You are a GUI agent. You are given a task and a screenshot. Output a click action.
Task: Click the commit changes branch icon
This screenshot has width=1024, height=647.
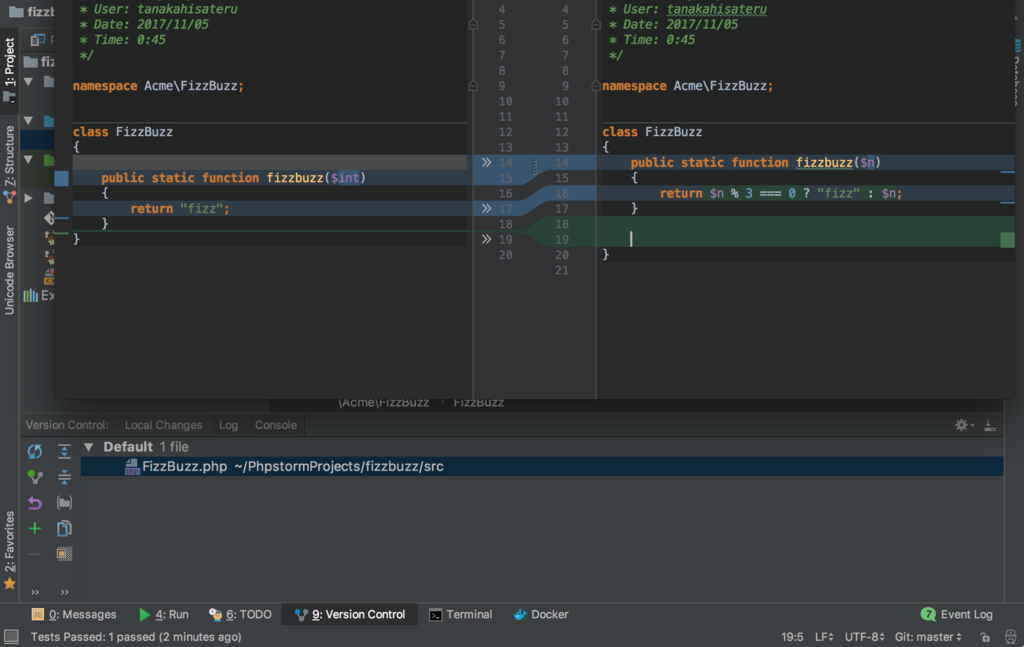[x=35, y=477]
